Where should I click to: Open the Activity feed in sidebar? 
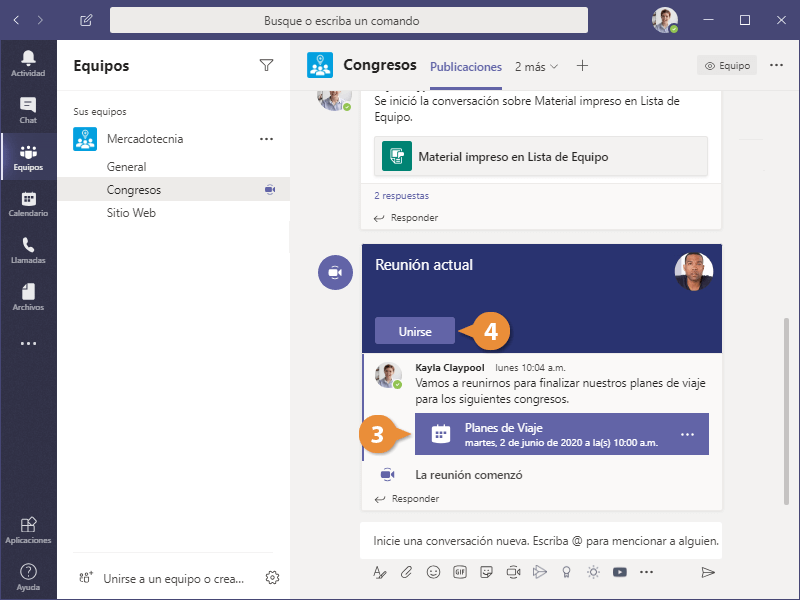28,62
